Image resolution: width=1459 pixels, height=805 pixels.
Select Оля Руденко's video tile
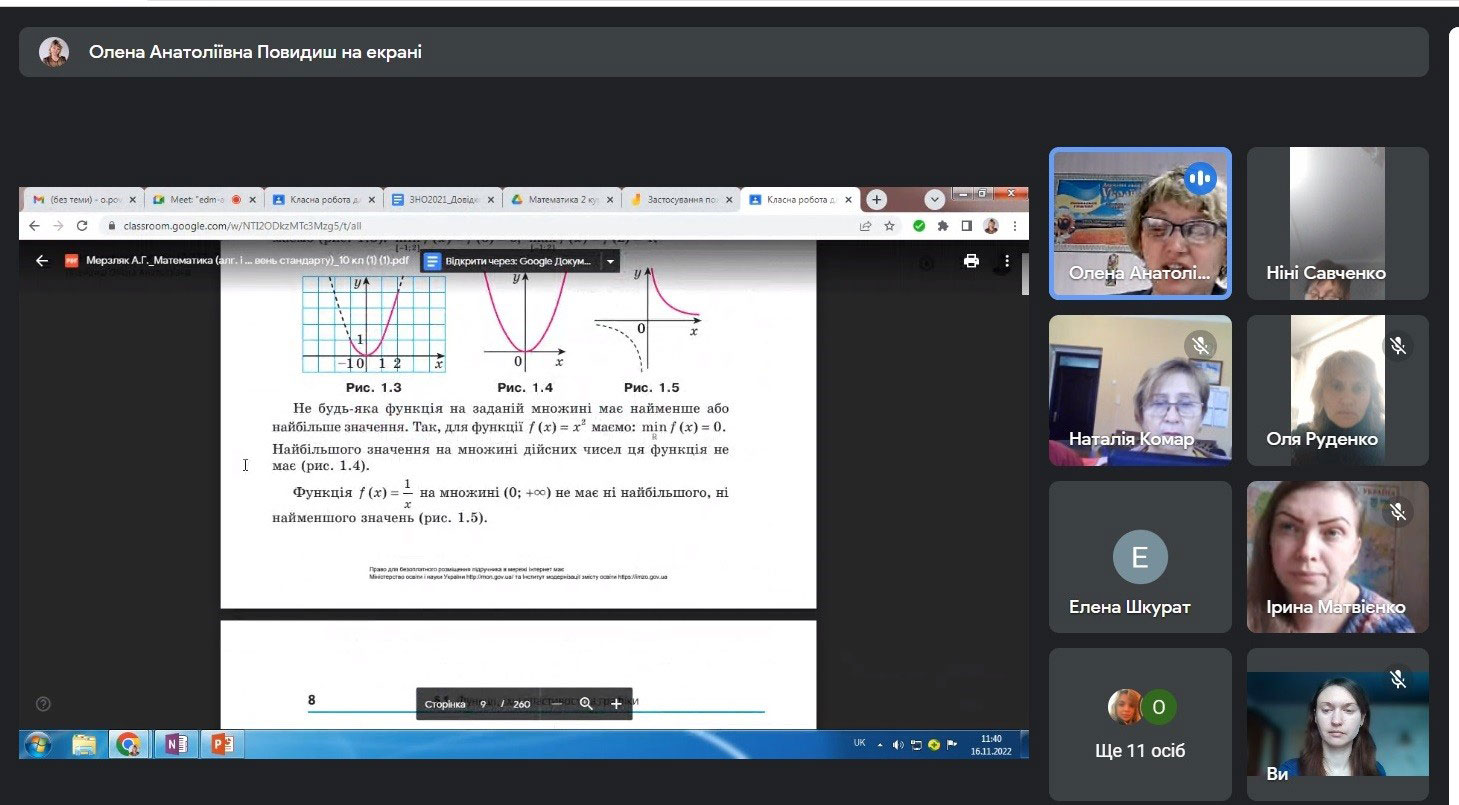[1337, 391]
